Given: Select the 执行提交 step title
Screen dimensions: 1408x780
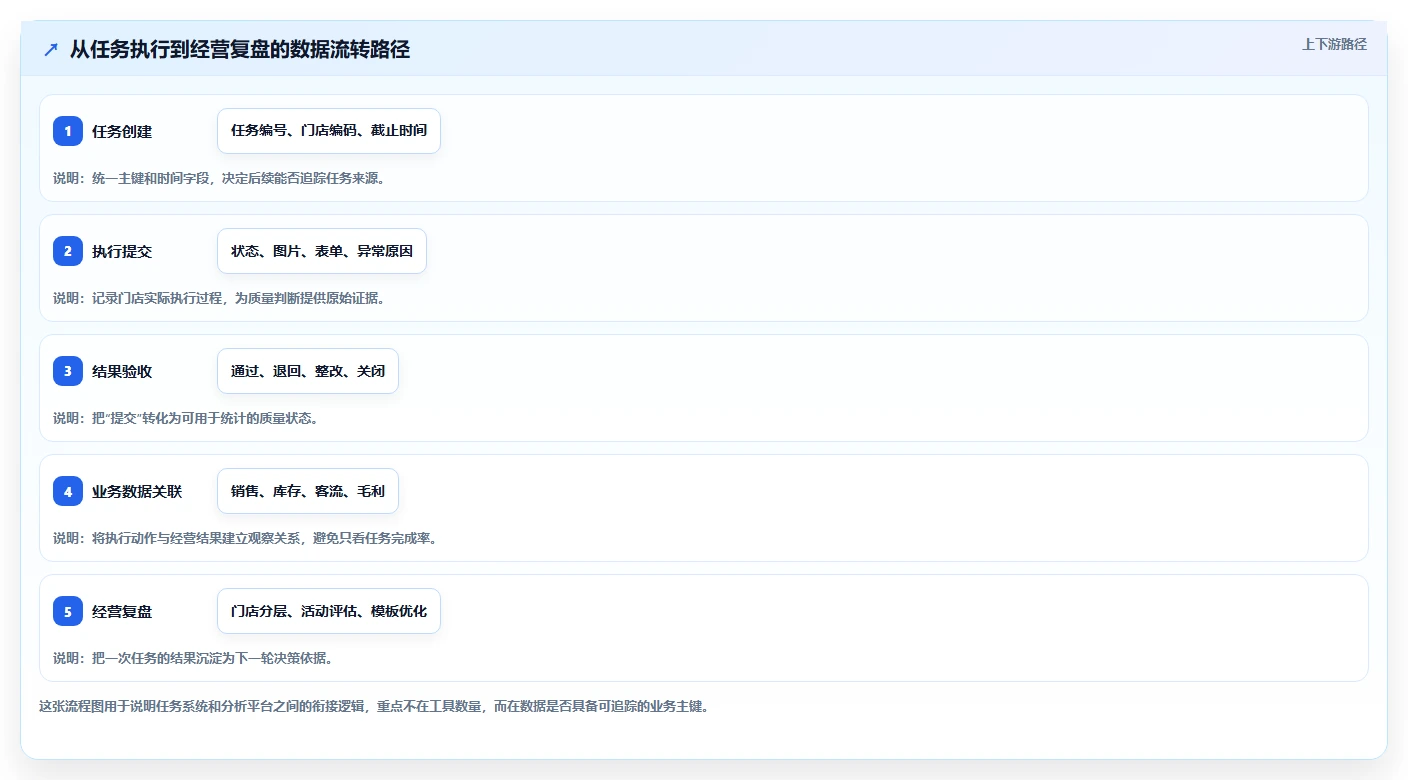Looking at the screenshot, I should click(x=122, y=251).
